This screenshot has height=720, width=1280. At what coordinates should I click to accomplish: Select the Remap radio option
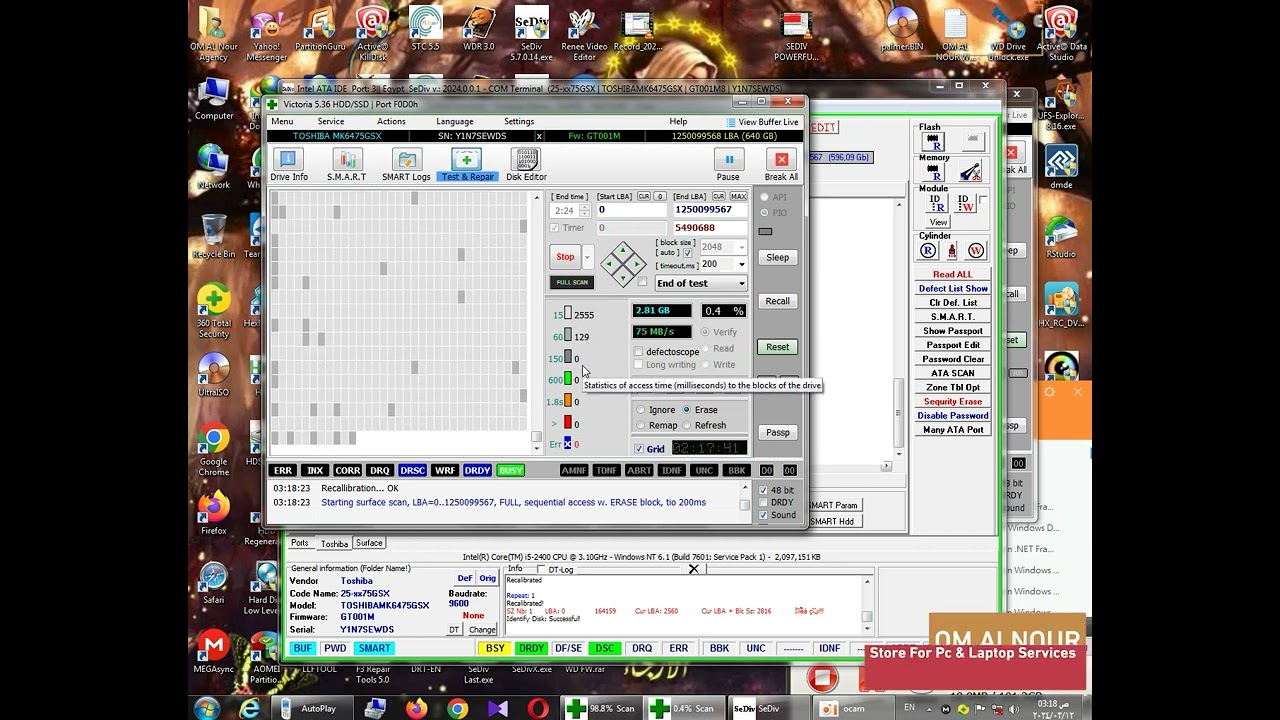pyautogui.click(x=641, y=425)
